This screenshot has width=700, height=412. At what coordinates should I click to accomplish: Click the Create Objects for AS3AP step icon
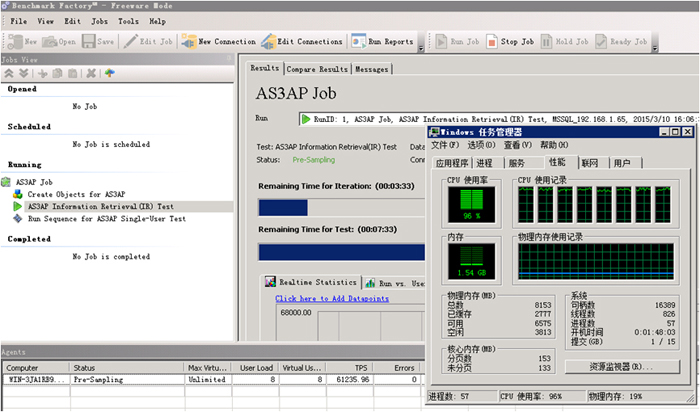point(18,194)
